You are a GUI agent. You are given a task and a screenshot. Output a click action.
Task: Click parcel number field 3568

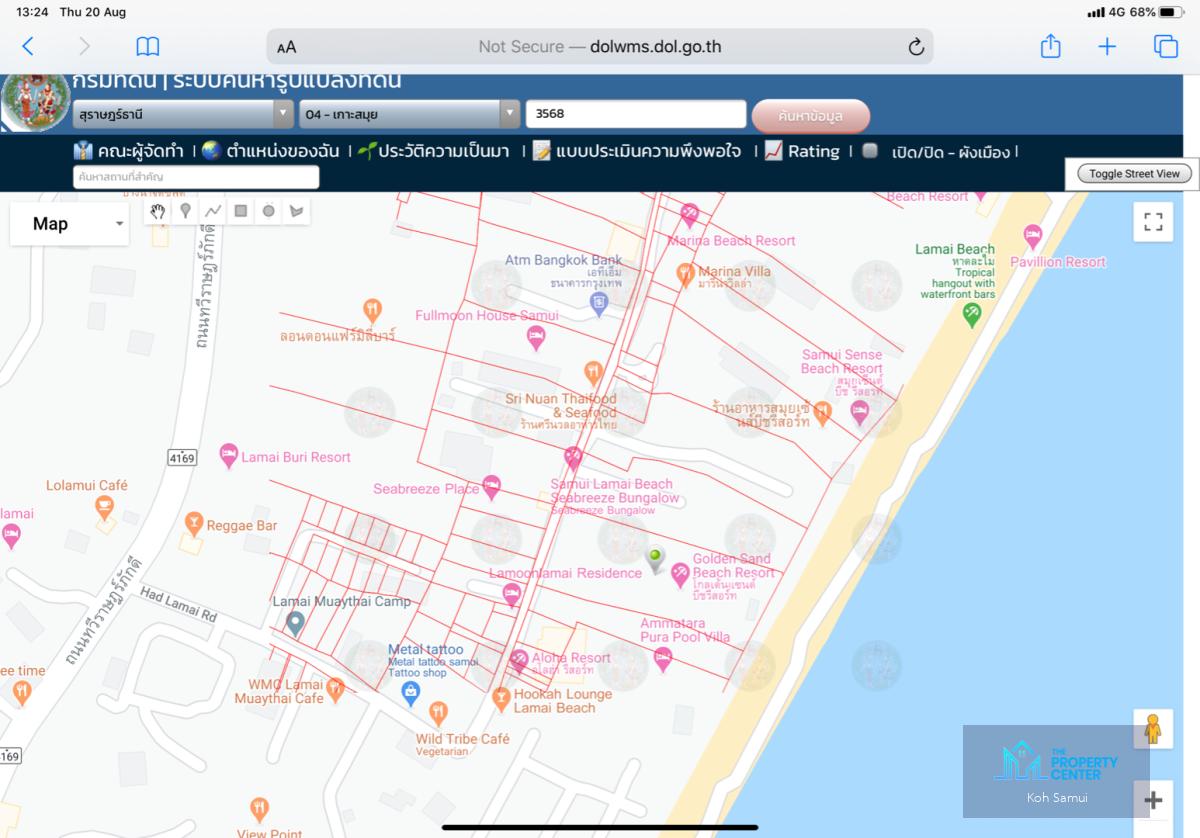coord(636,114)
